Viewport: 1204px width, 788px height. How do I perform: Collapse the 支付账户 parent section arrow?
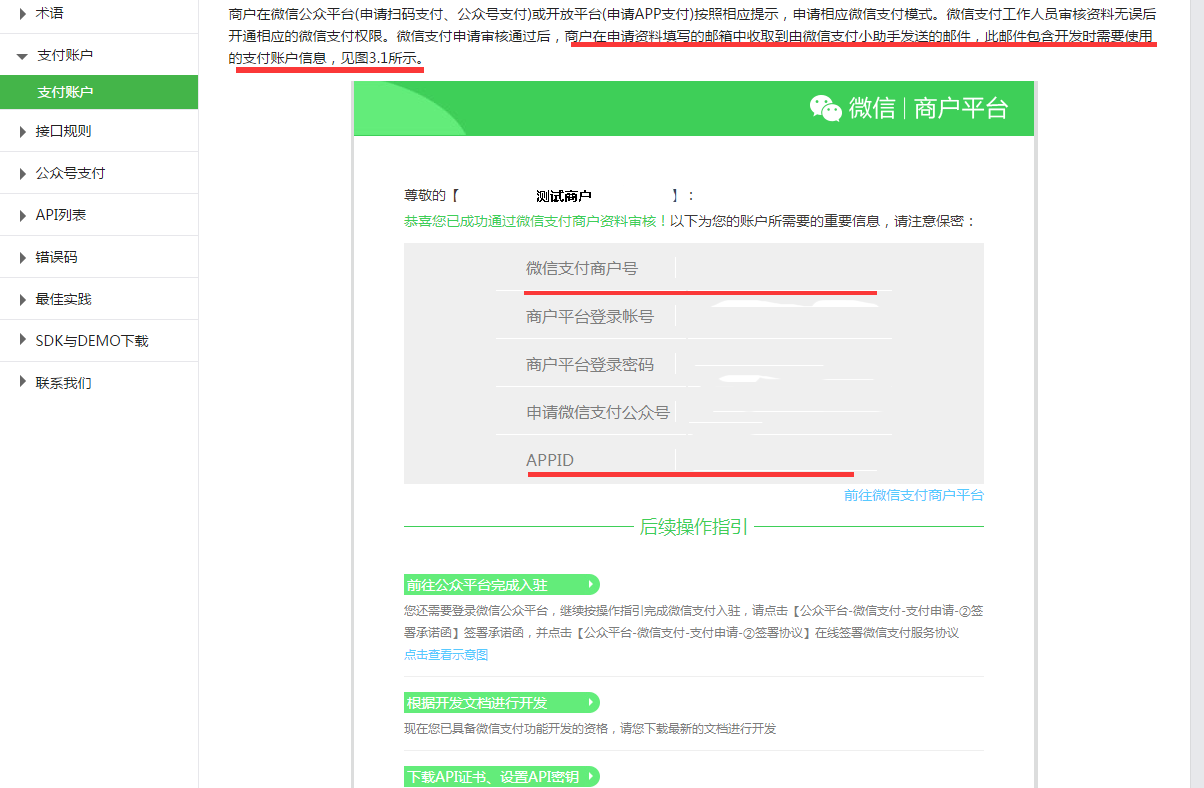[x=23, y=56]
